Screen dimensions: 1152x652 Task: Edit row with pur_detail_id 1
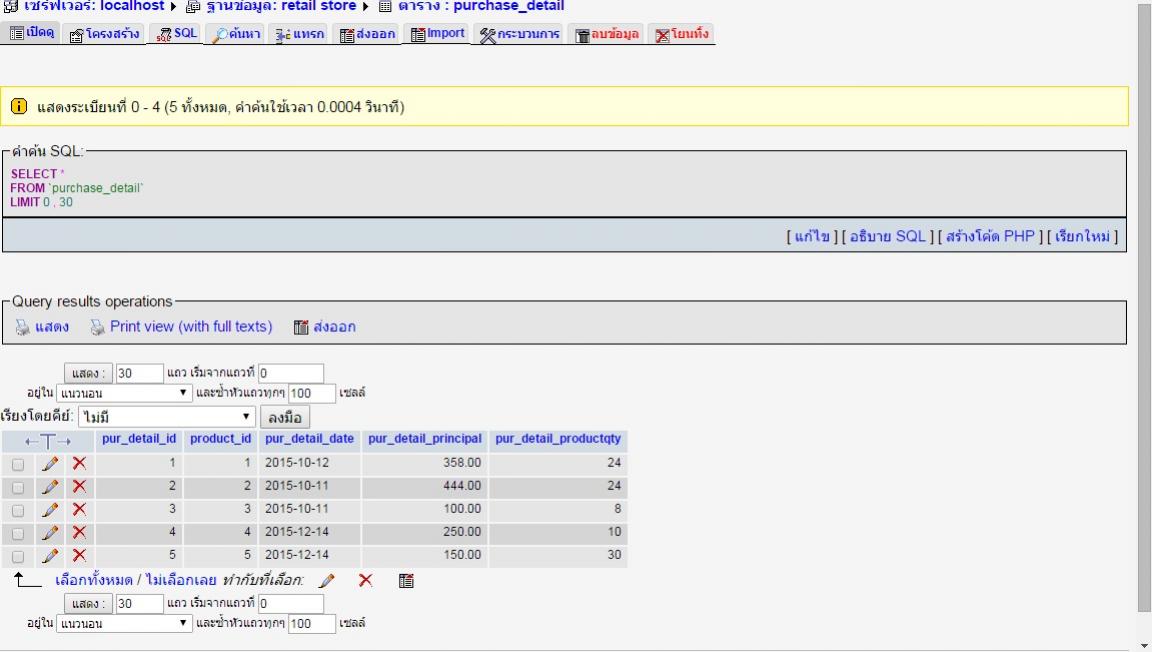tap(50, 464)
